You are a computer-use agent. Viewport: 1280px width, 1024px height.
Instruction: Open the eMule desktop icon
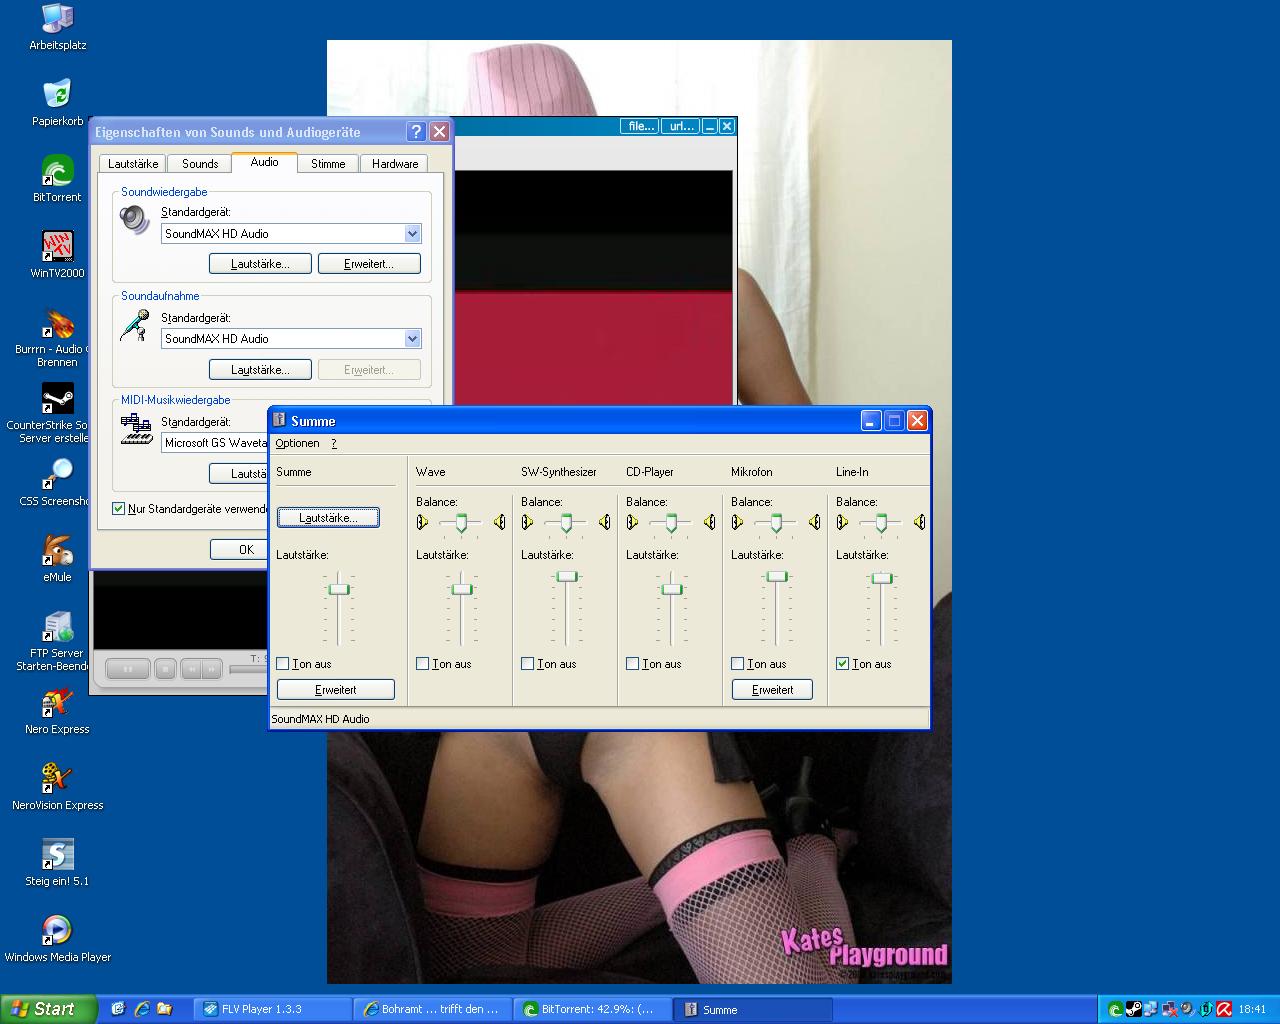57,552
